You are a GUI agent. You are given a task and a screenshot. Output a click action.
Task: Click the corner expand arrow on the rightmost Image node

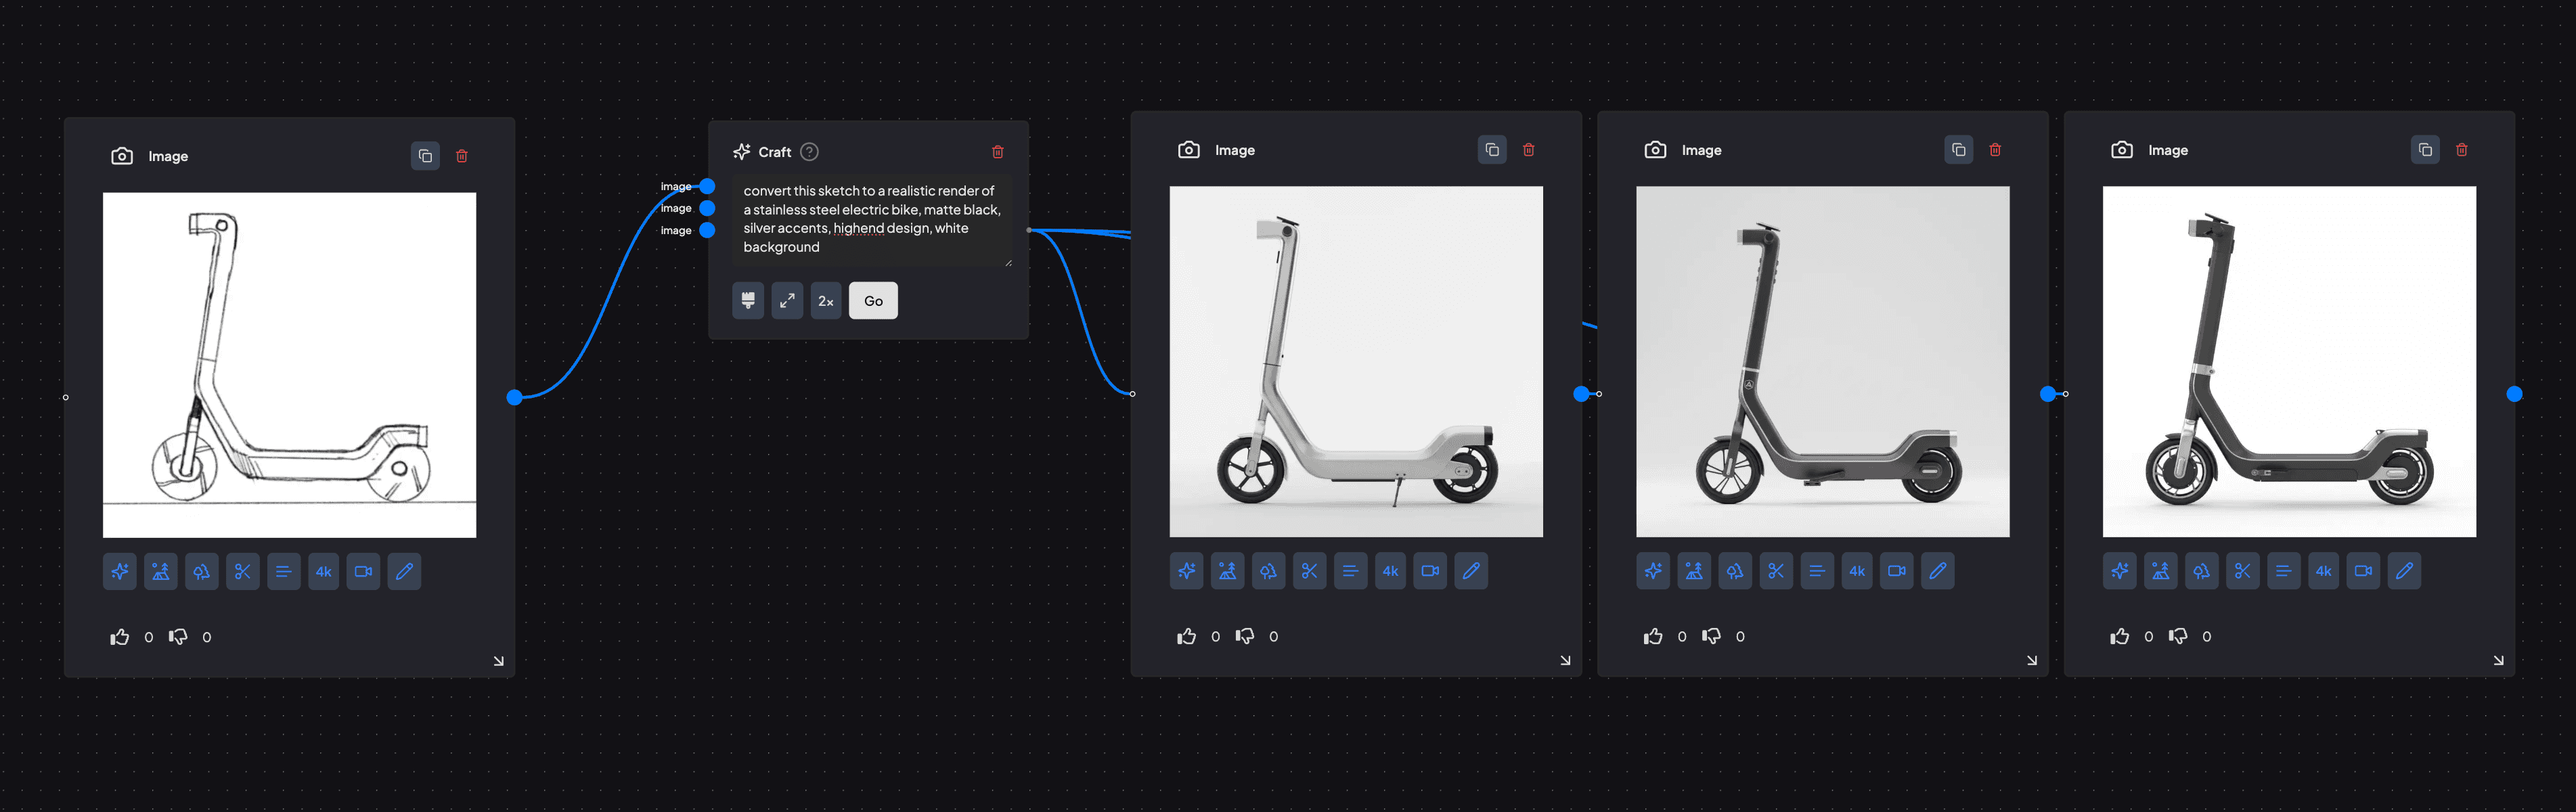coord(2499,660)
